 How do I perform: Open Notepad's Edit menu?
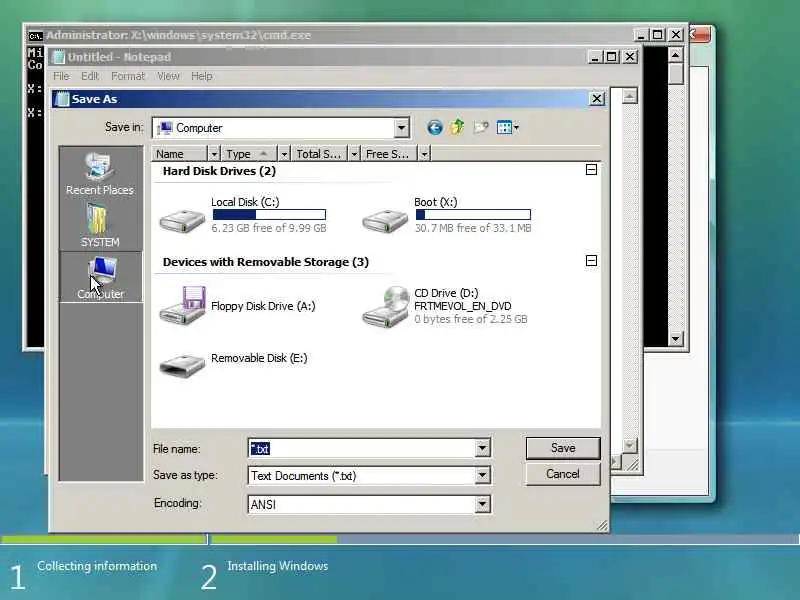90,76
